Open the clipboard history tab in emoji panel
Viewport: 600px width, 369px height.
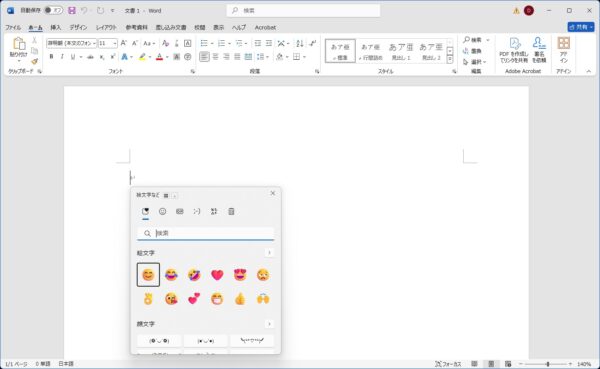[231, 211]
